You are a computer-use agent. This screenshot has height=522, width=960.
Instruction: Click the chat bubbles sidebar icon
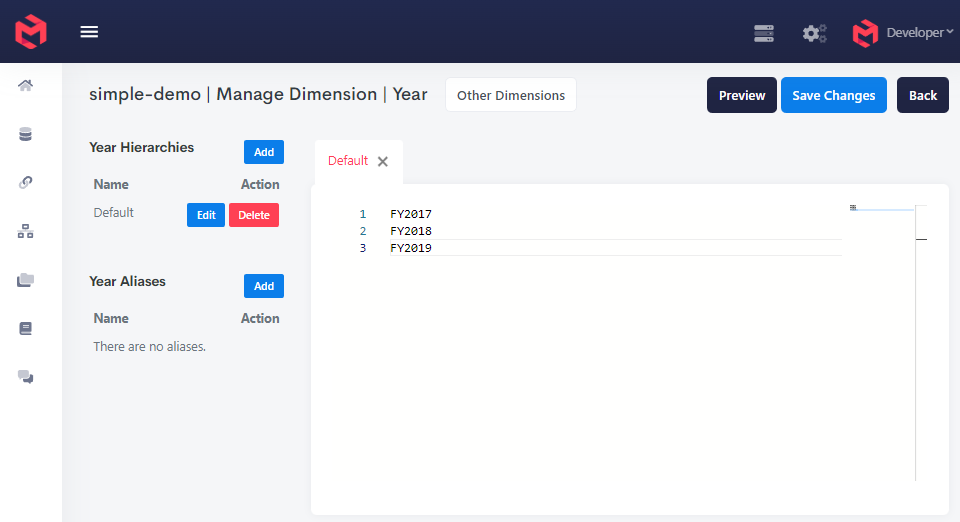[x=26, y=377]
